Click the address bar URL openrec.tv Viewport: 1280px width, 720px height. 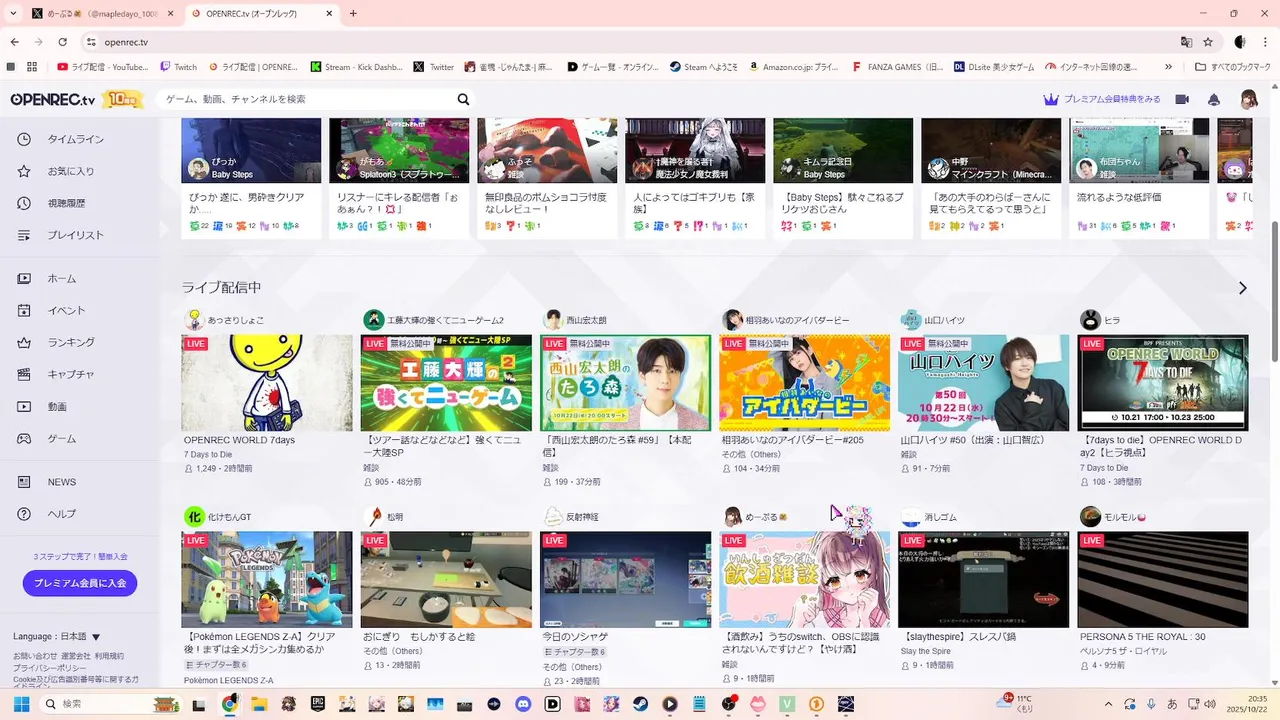click(x=126, y=42)
